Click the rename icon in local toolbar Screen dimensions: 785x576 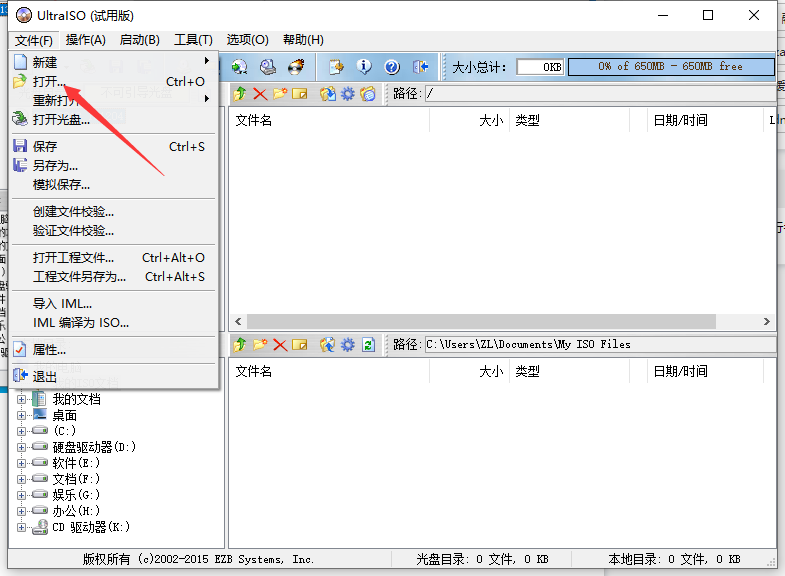point(300,345)
